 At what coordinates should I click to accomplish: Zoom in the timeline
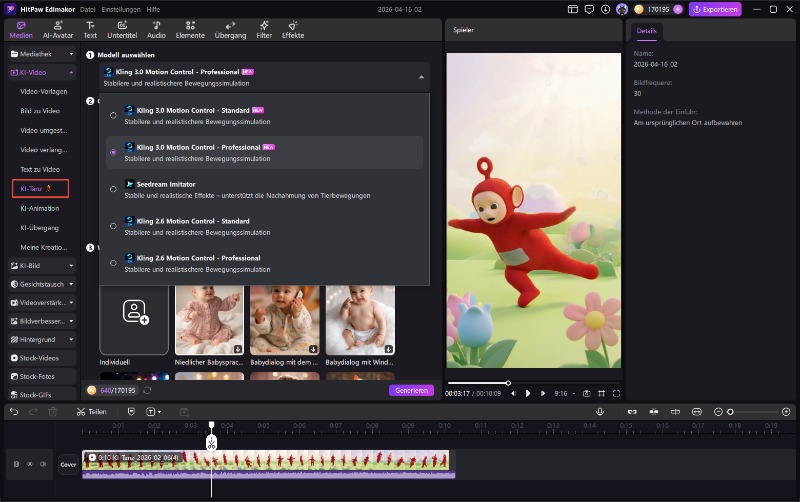coord(786,412)
